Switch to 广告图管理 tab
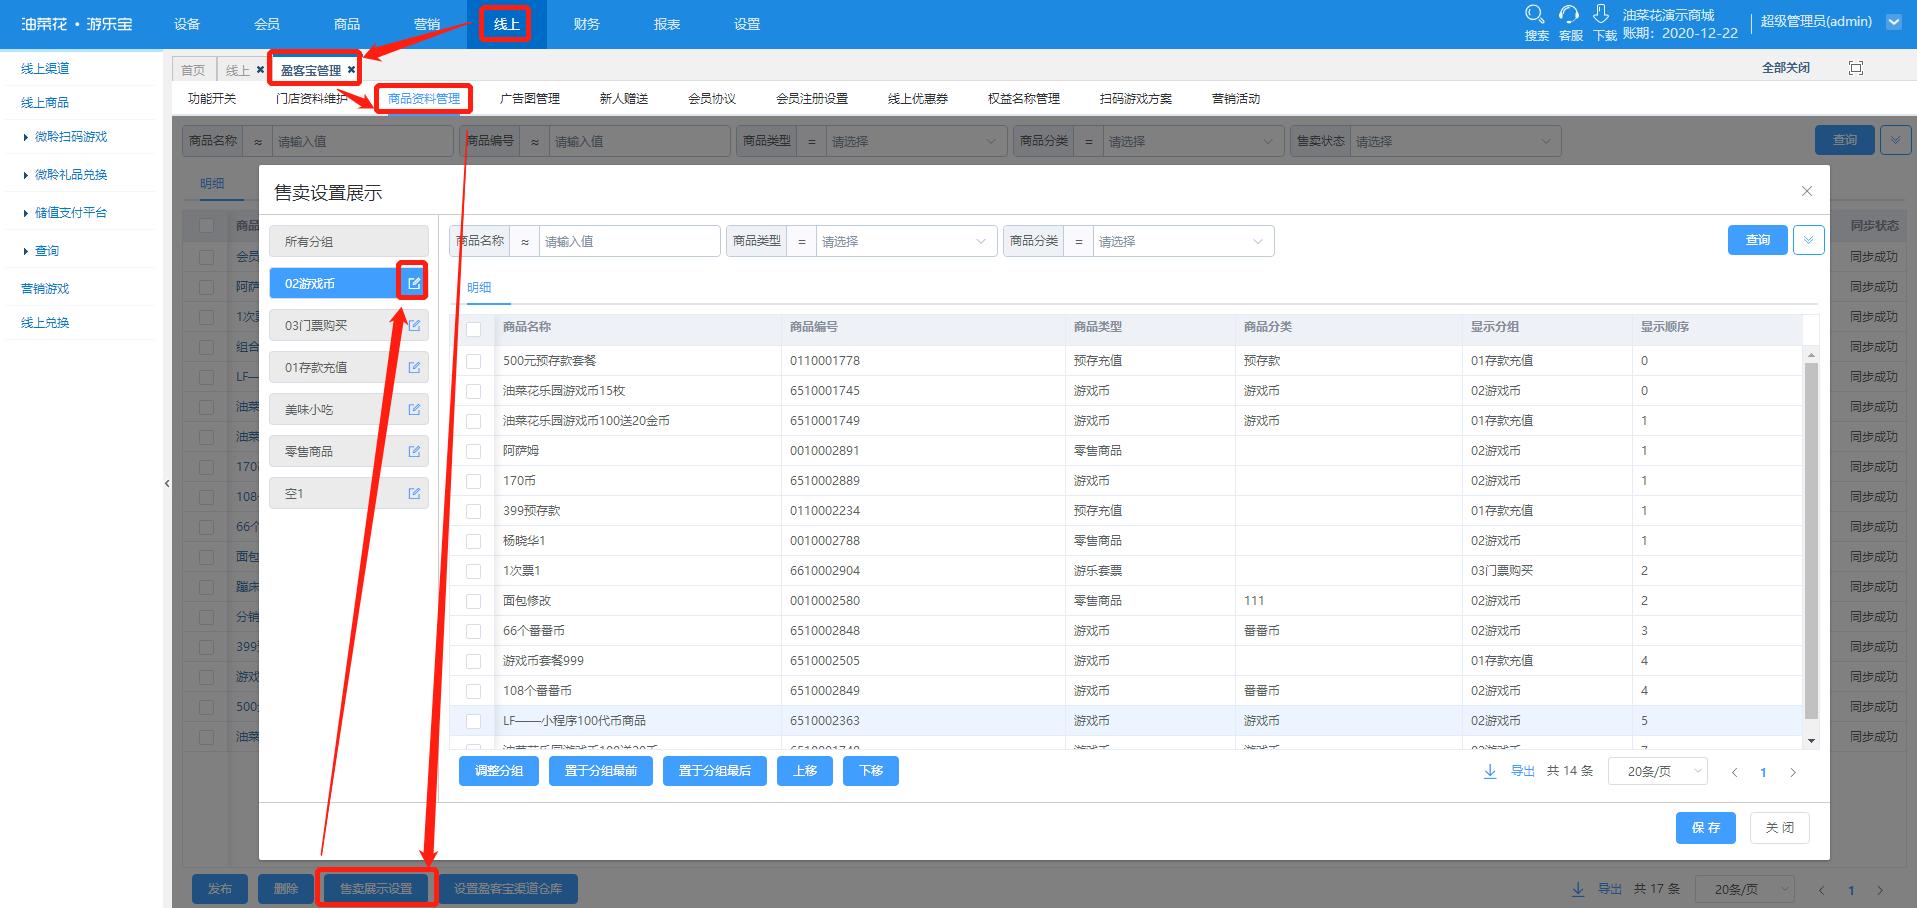The width and height of the screenshot is (1917, 908). click(530, 99)
